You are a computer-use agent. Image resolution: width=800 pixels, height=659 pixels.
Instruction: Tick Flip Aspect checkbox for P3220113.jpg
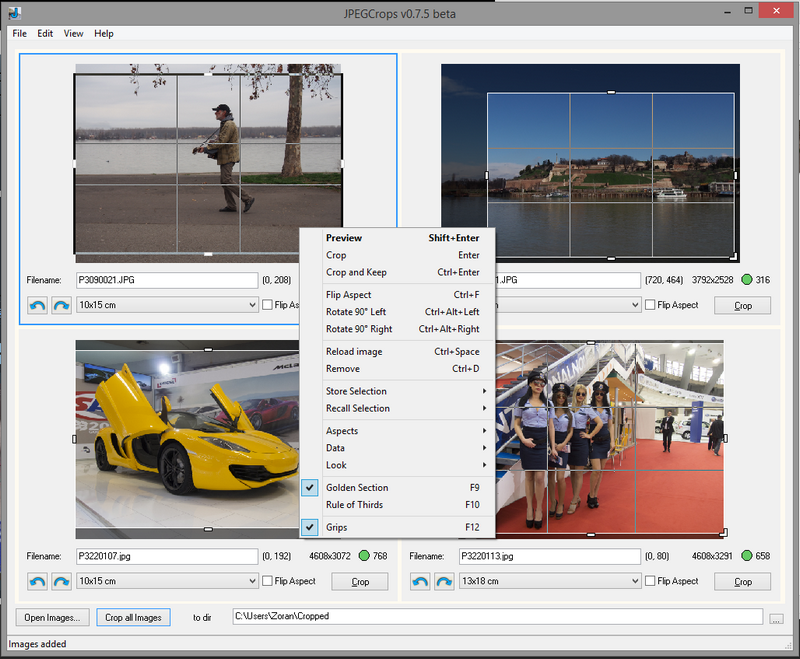(x=649, y=581)
